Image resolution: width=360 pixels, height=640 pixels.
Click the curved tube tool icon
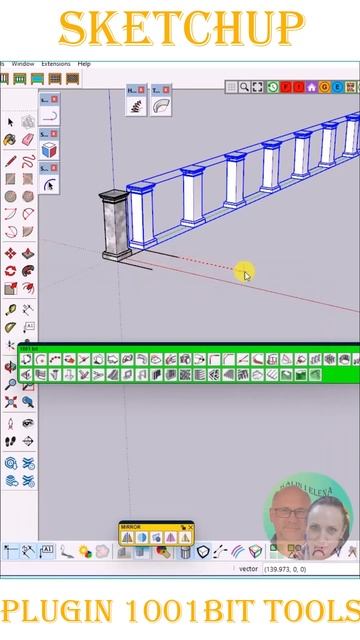coord(160,107)
